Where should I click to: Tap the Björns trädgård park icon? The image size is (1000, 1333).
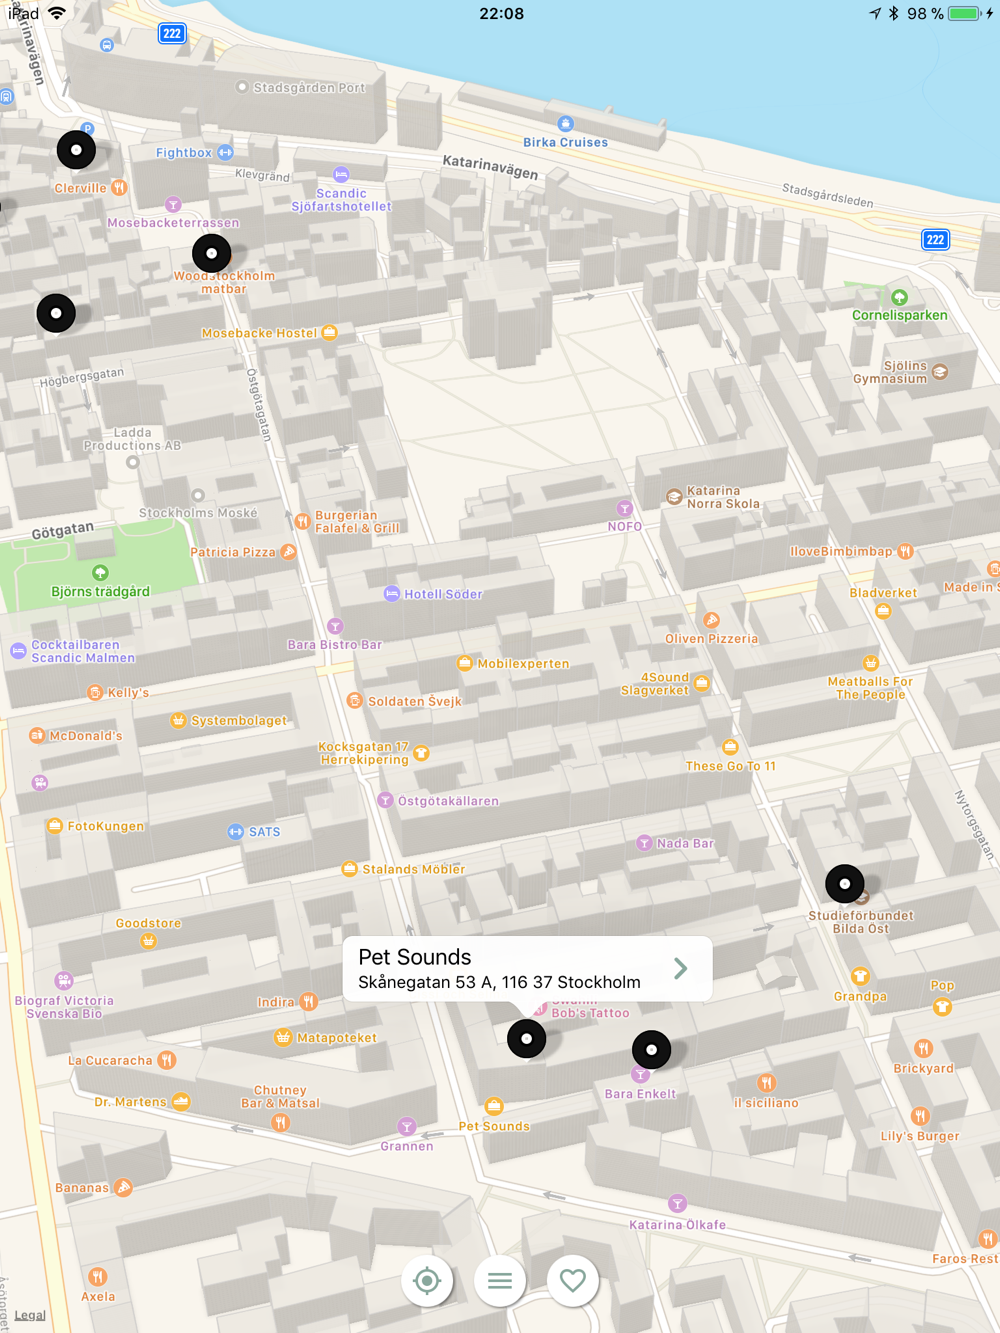point(100,573)
